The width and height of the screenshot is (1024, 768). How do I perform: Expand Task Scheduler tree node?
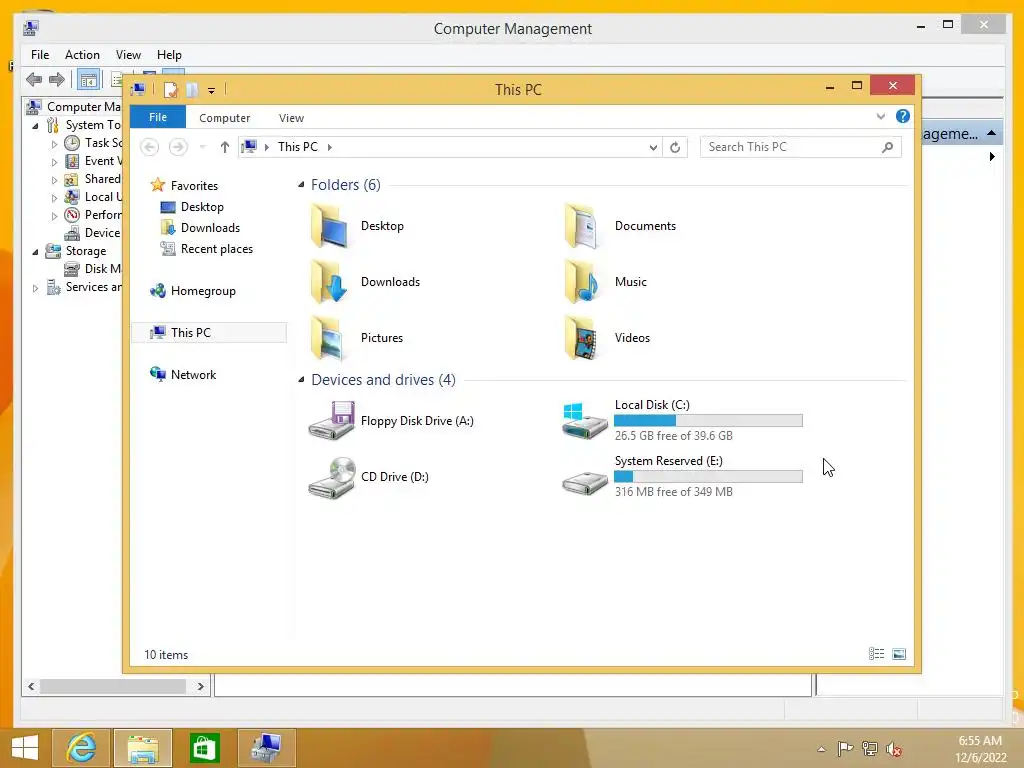54,144
